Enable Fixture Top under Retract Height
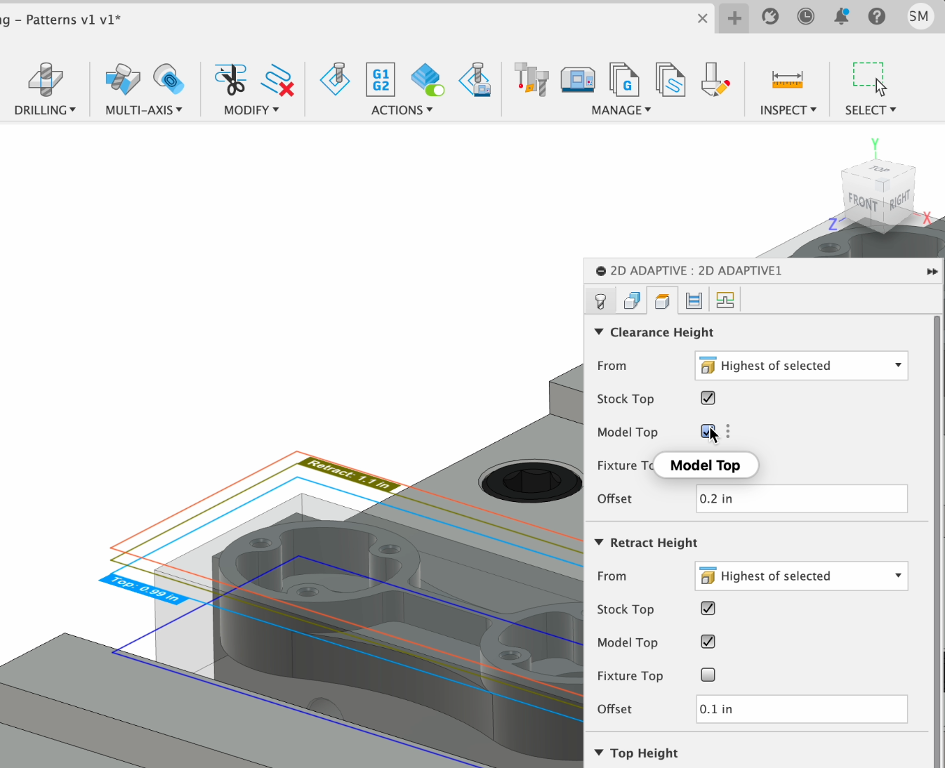The height and width of the screenshot is (768, 946). click(708, 675)
